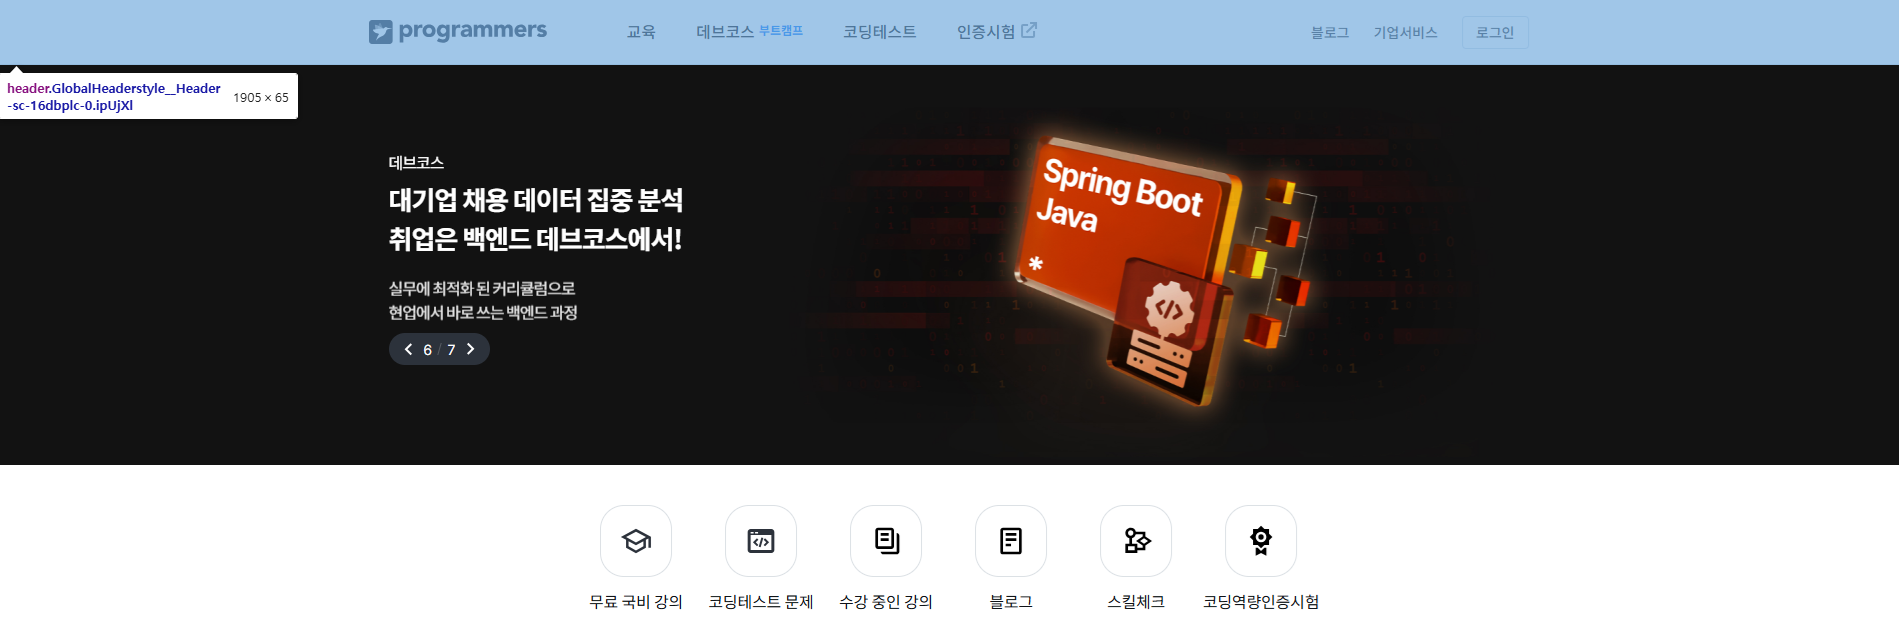This screenshot has width=1899, height=637.
Task: Go to the 코딩테스트 menu item
Action: coord(879,32)
